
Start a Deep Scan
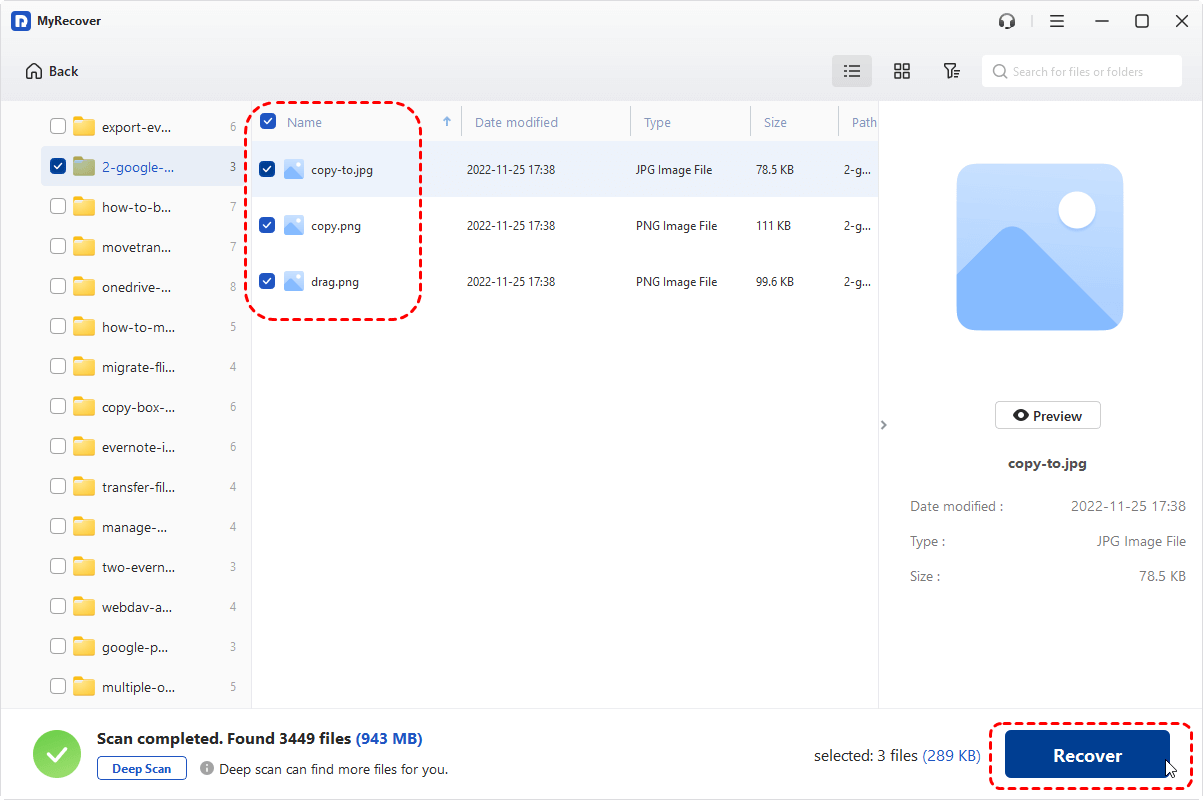141,768
